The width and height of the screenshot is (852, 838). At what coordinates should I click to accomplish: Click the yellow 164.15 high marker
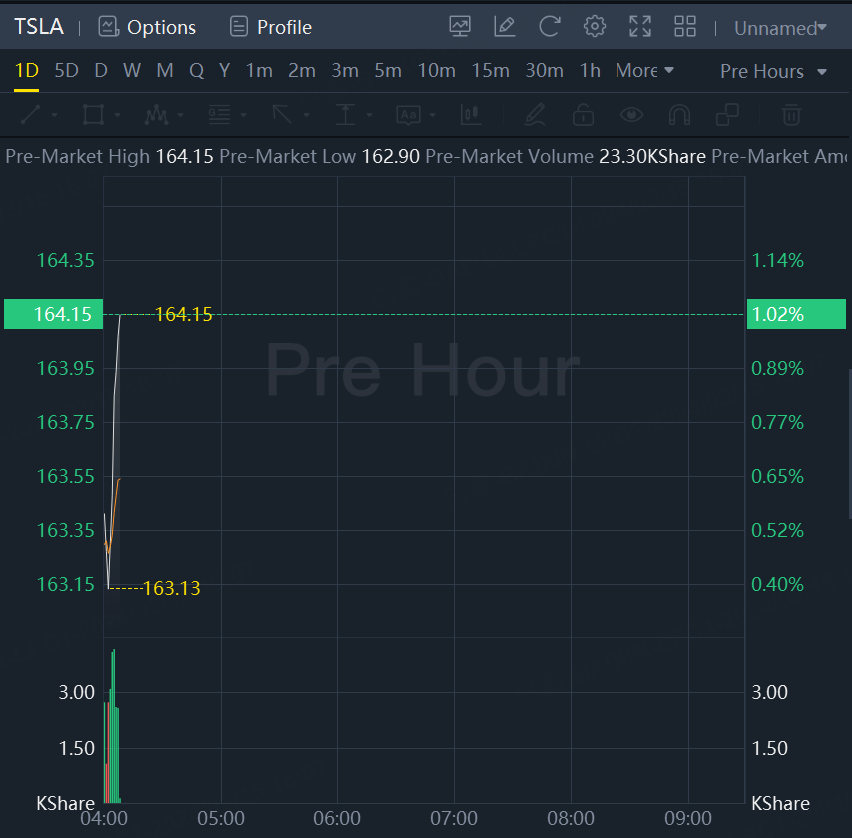[x=184, y=314]
